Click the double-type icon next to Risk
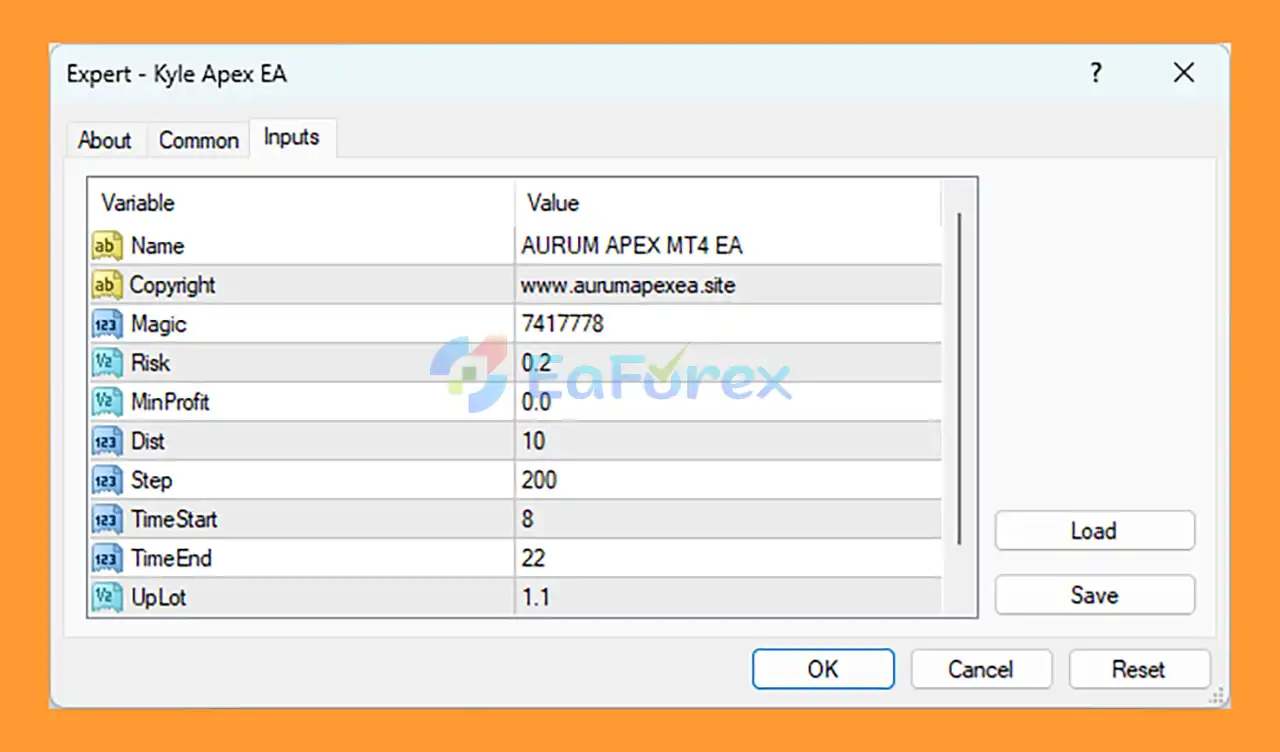The width and height of the screenshot is (1280, 752). pyautogui.click(x=107, y=363)
